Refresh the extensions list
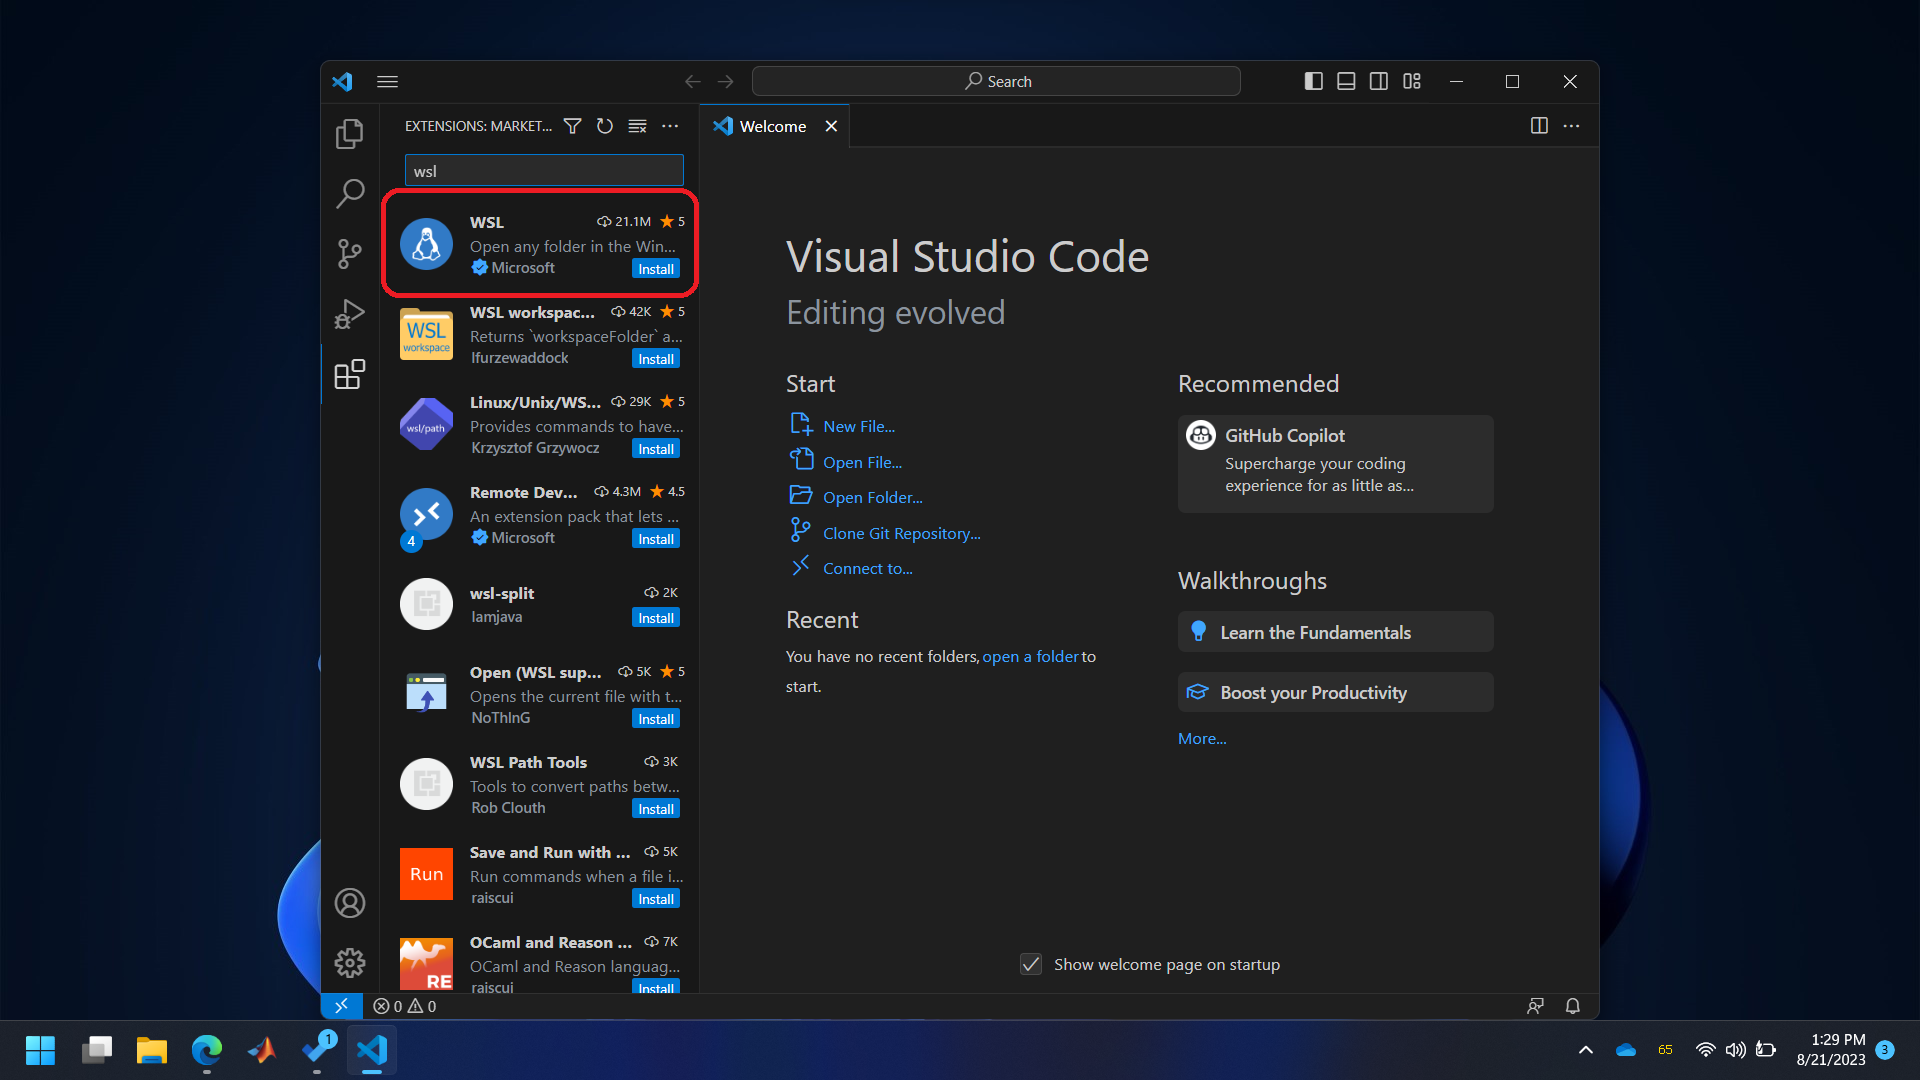The width and height of the screenshot is (1920, 1080). point(605,126)
